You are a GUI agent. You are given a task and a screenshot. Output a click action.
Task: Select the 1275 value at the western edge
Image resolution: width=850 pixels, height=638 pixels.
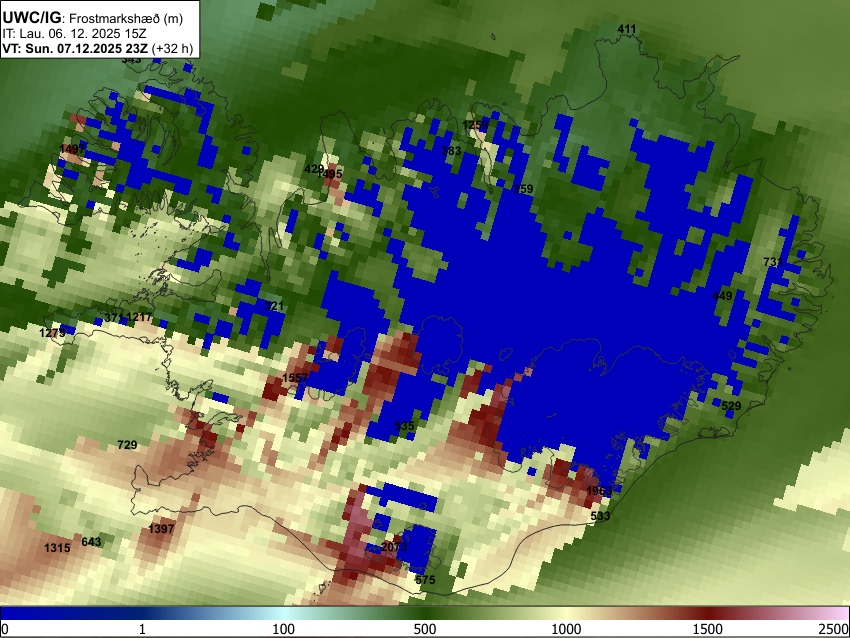pos(53,332)
